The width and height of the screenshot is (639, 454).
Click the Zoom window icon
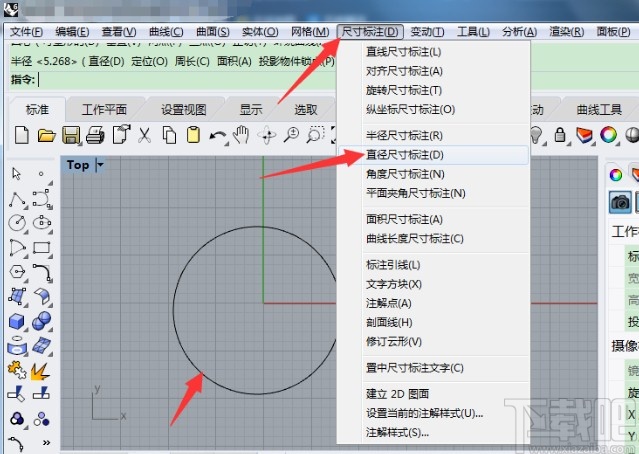tap(315, 135)
